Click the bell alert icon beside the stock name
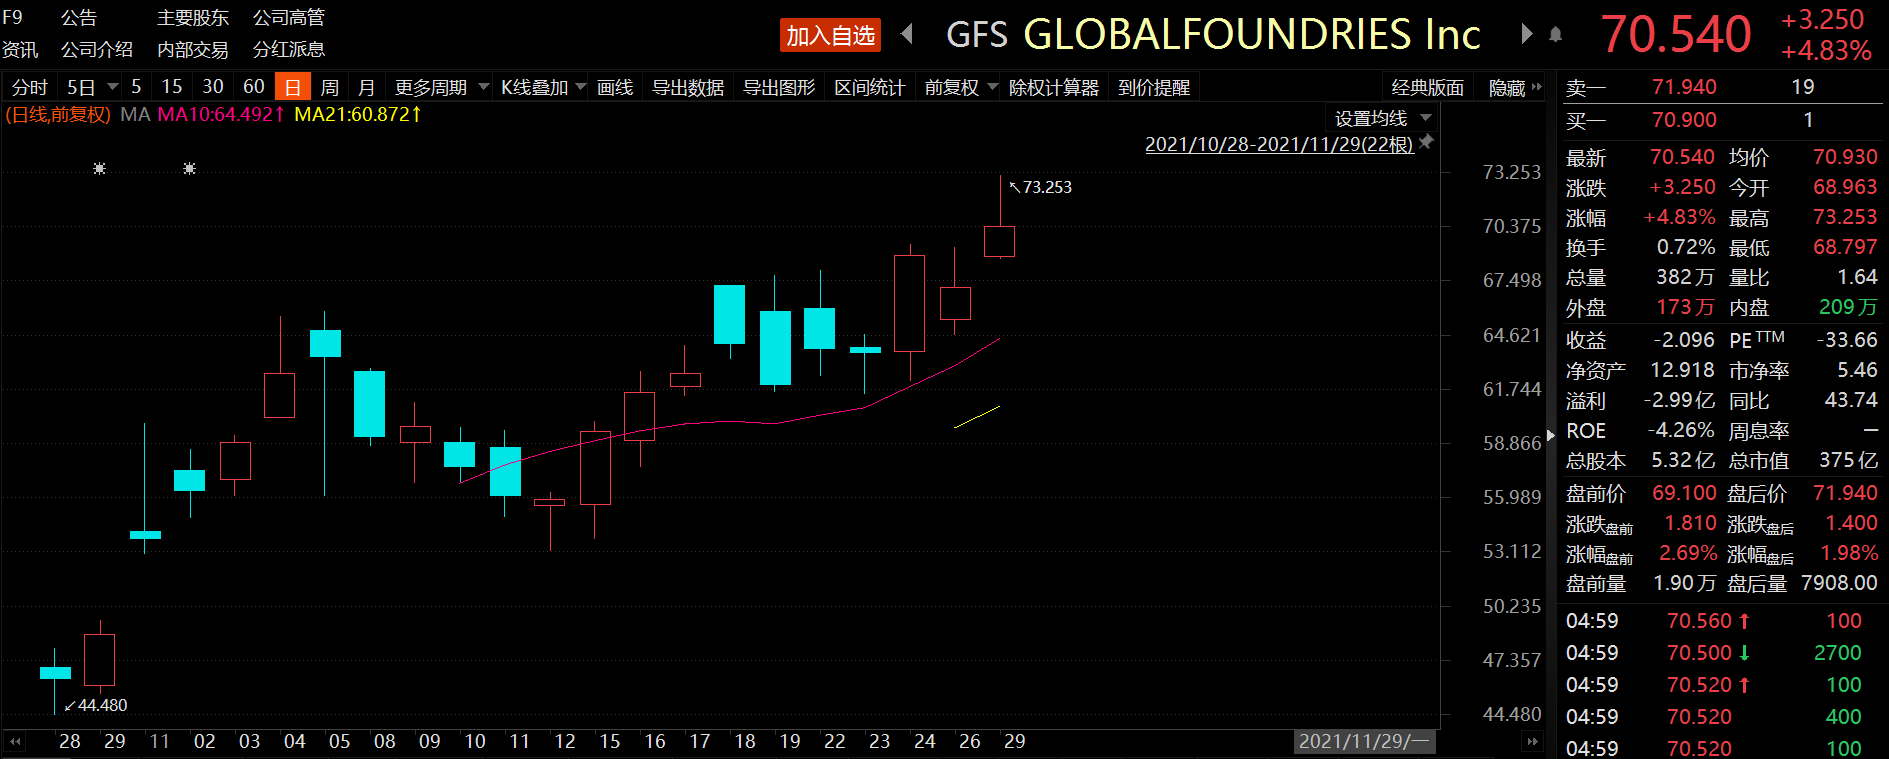1889x759 pixels. coord(1555,34)
